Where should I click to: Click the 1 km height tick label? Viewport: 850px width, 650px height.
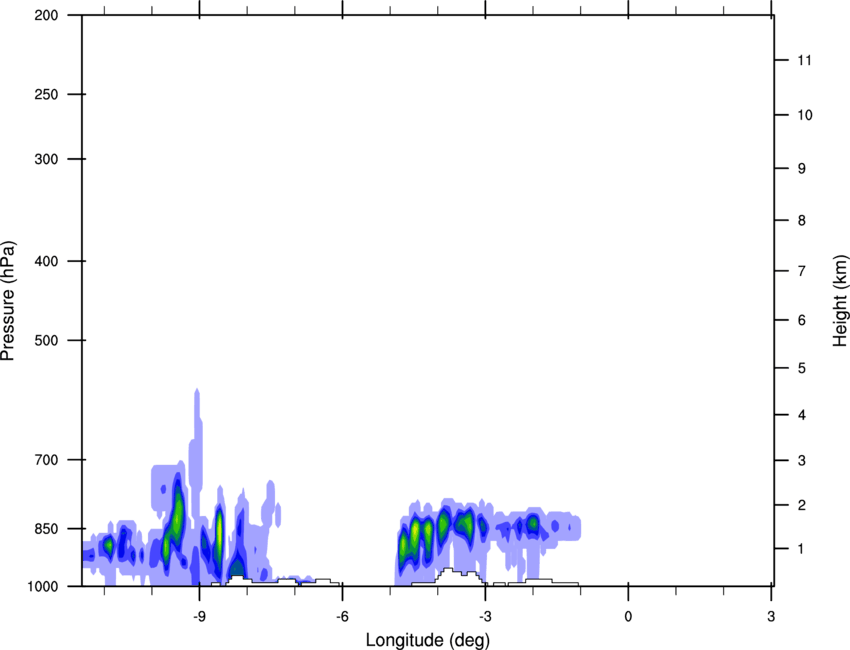pos(802,549)
